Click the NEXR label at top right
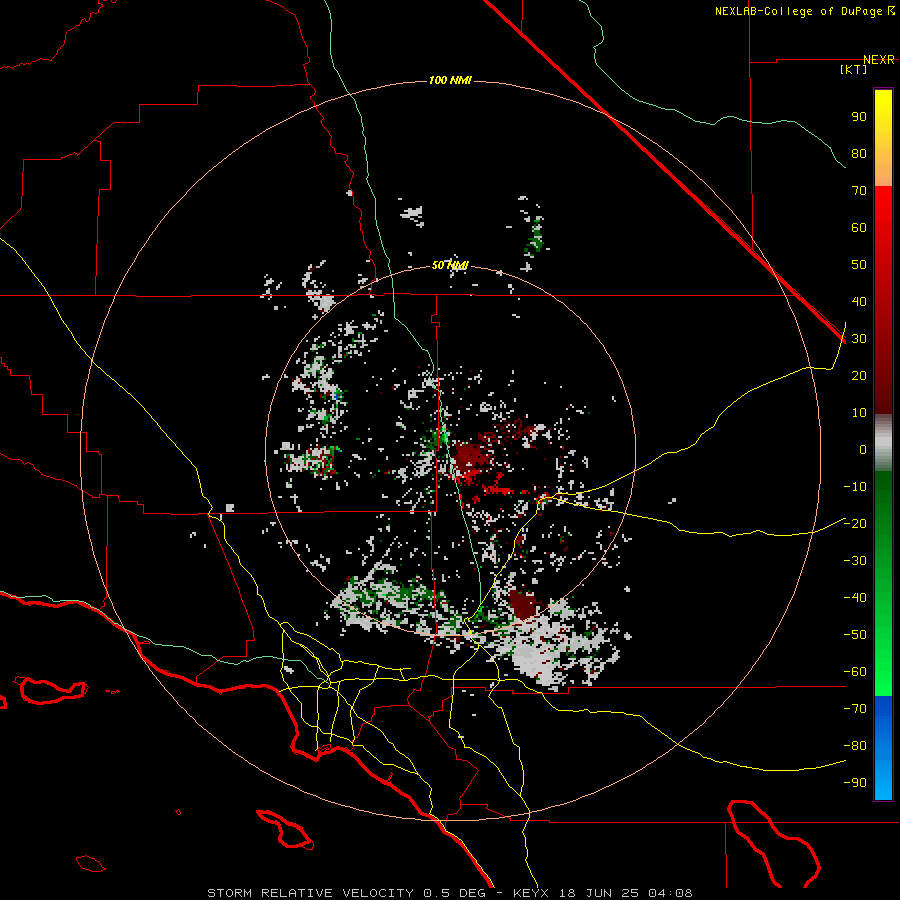 tap(879, 60)
